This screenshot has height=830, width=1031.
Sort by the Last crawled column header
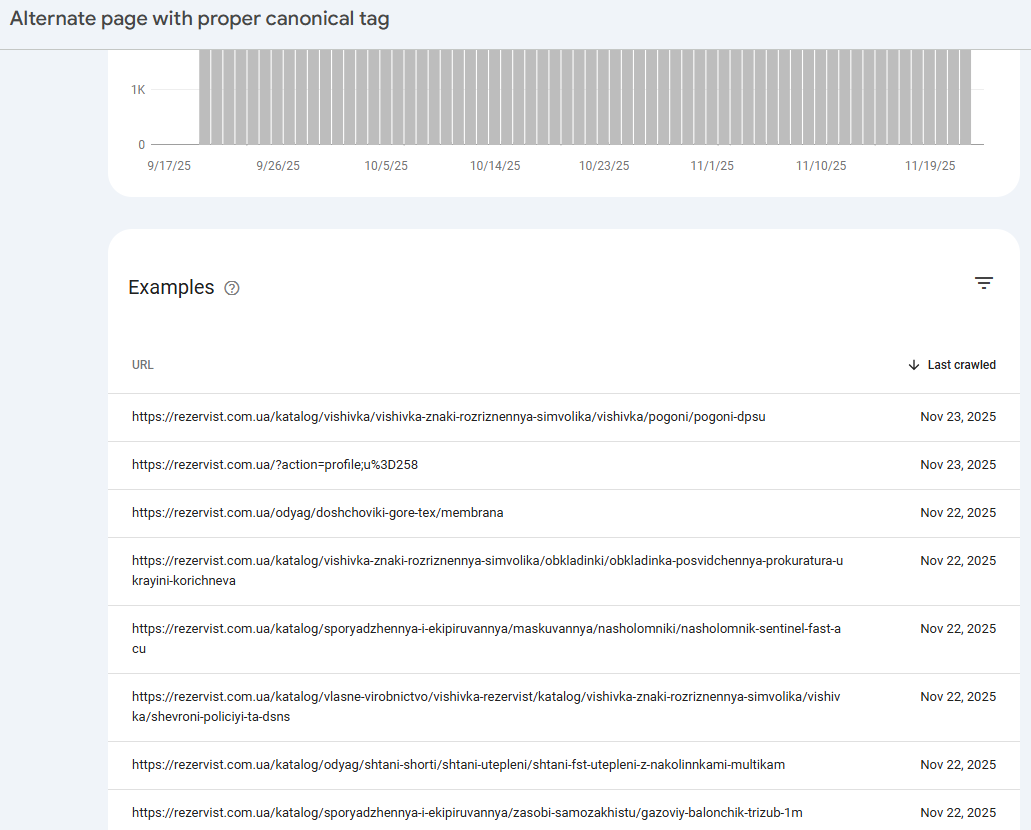point(961,365)
